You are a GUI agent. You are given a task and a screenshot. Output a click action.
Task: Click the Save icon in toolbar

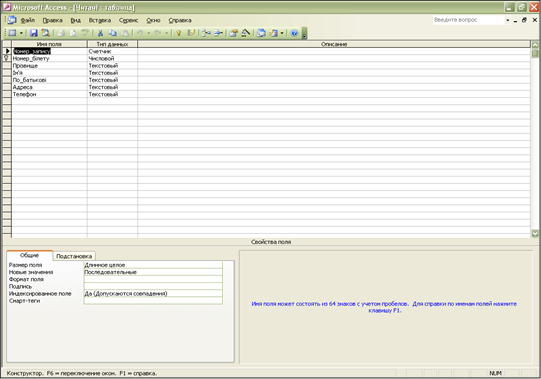33,33
